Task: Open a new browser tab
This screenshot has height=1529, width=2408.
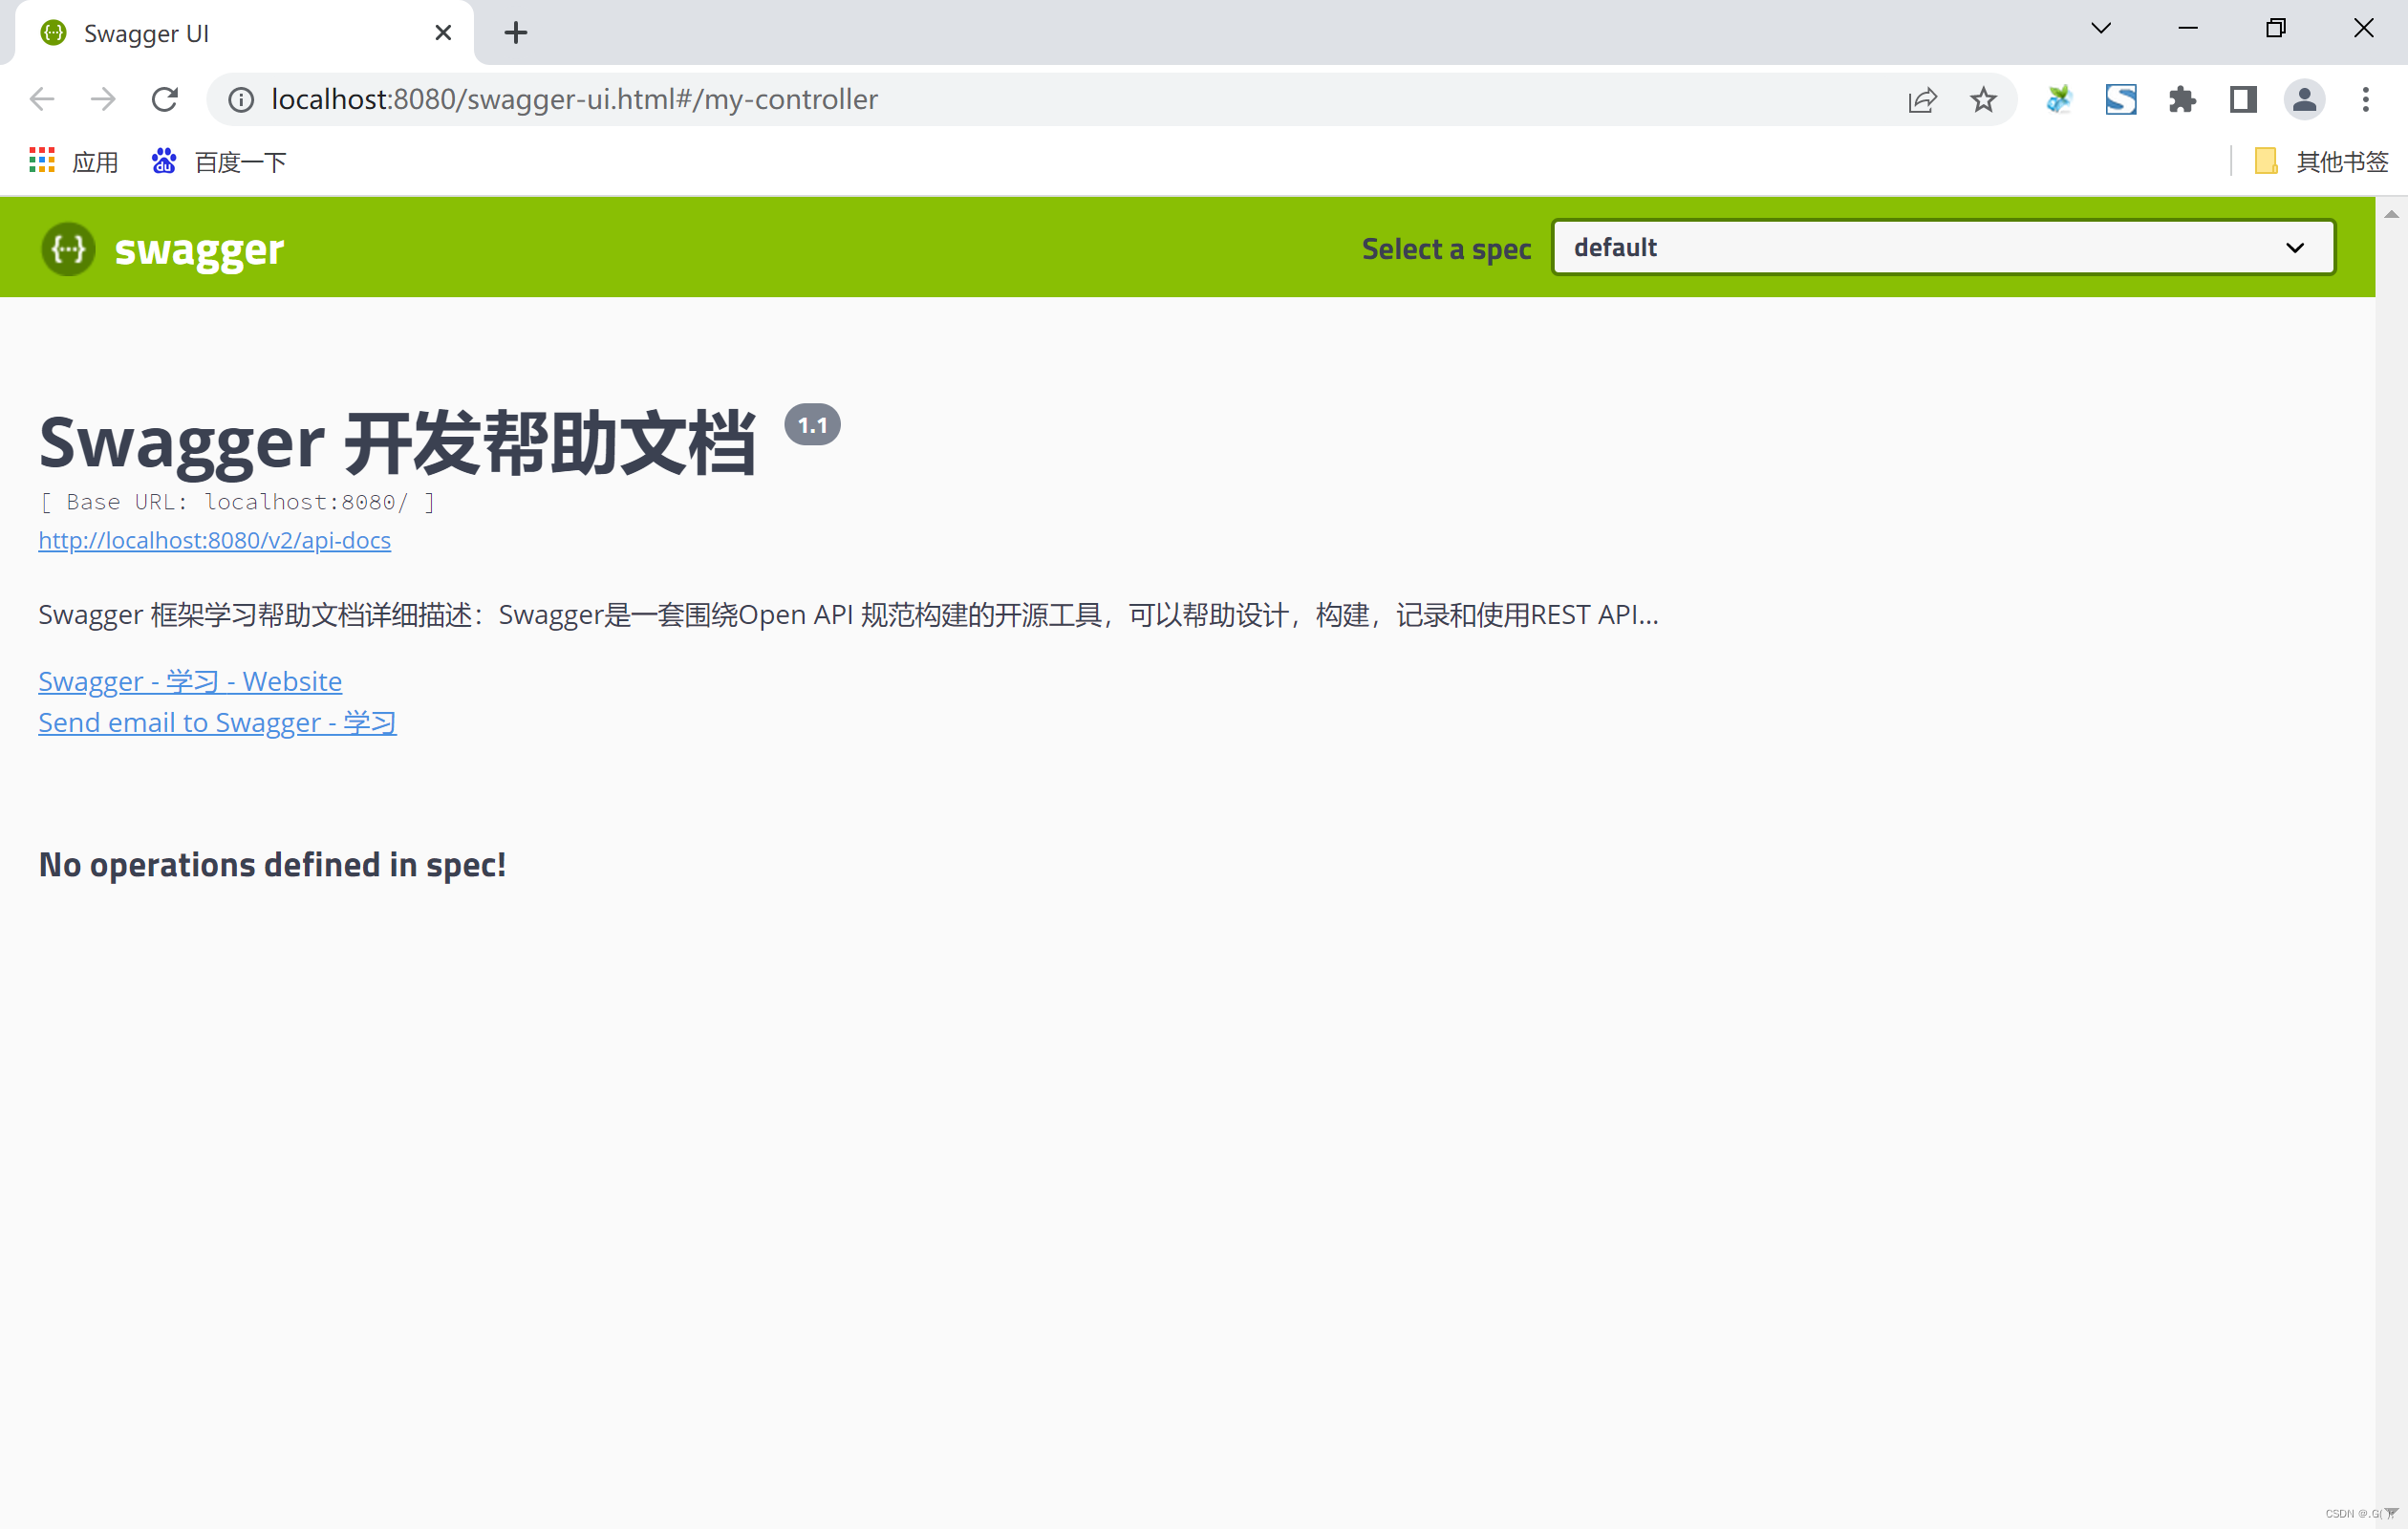Action: pyautogui.click(x=516, y=33)
